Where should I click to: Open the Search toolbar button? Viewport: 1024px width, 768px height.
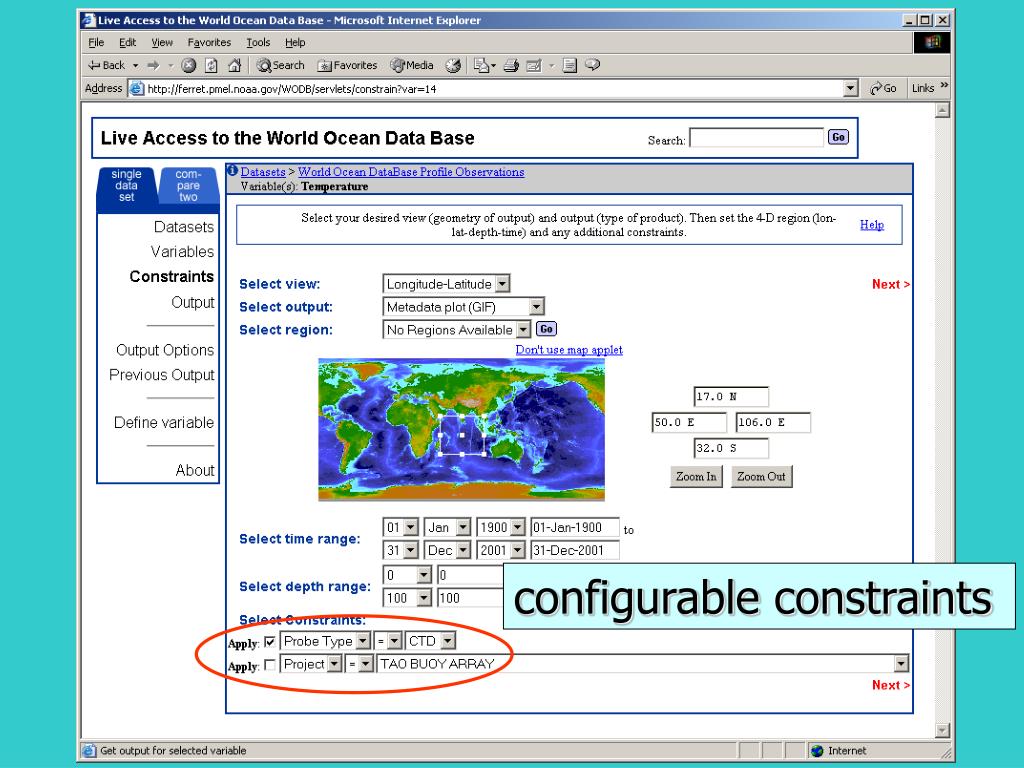click(280, 65)
